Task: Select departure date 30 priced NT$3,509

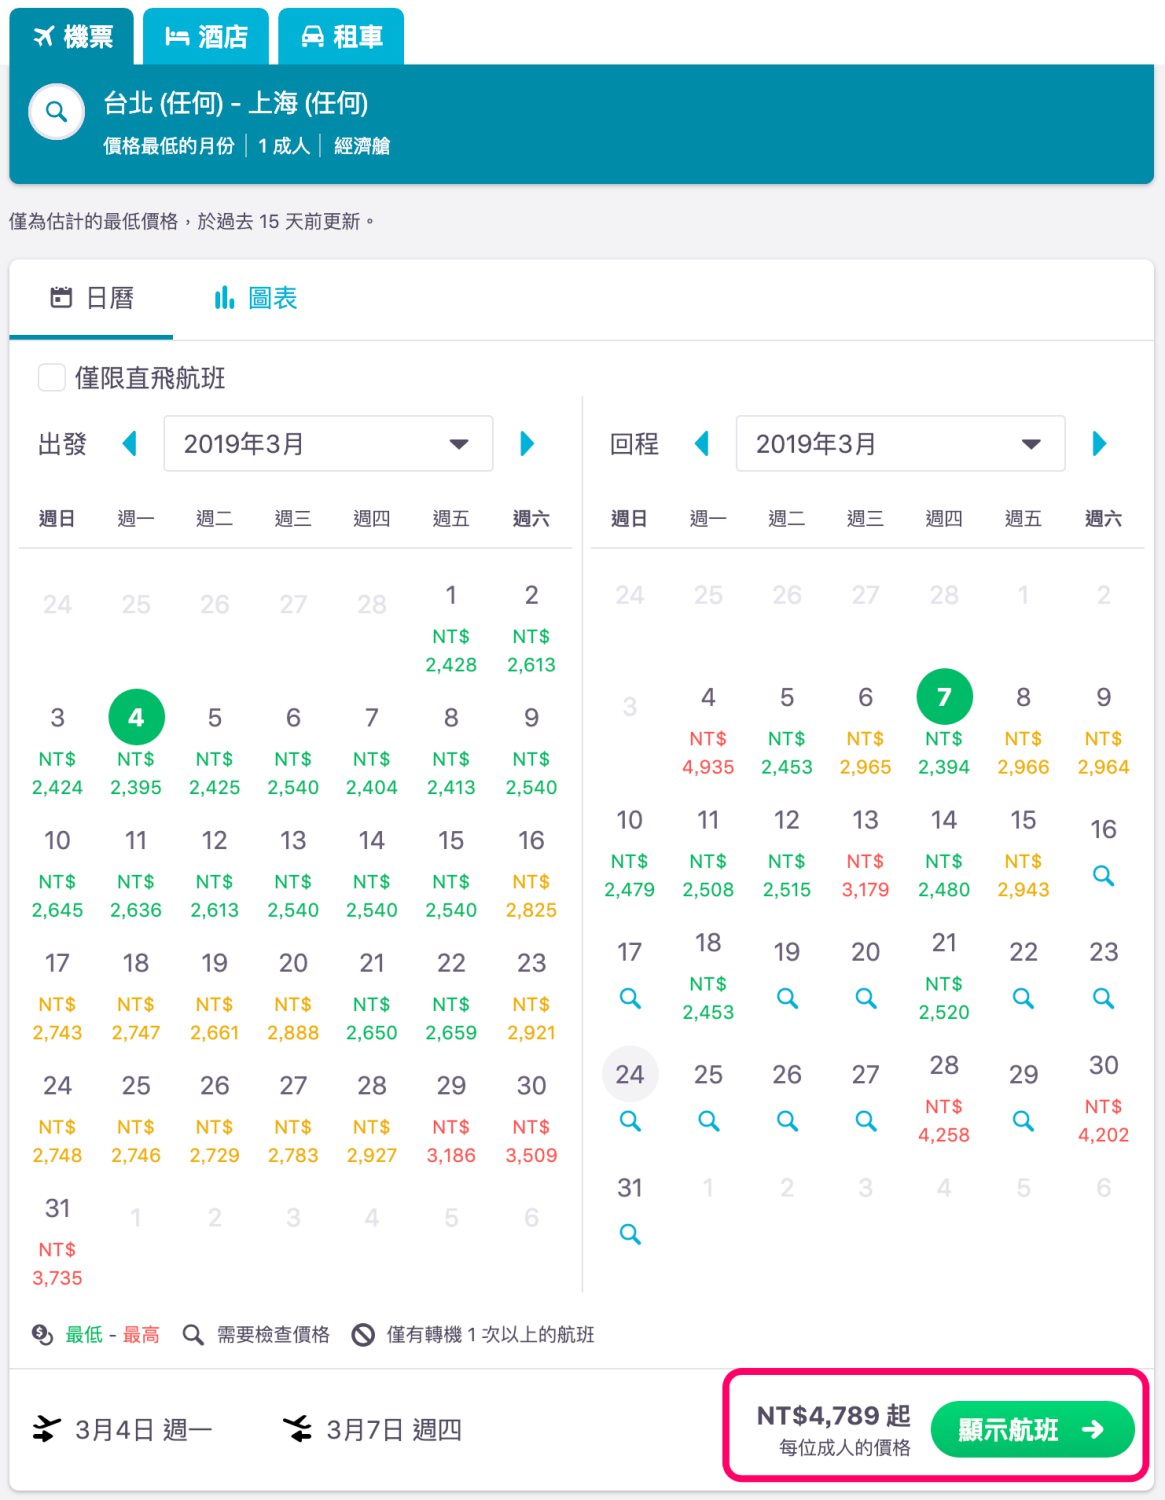Action: (531, 1119)
